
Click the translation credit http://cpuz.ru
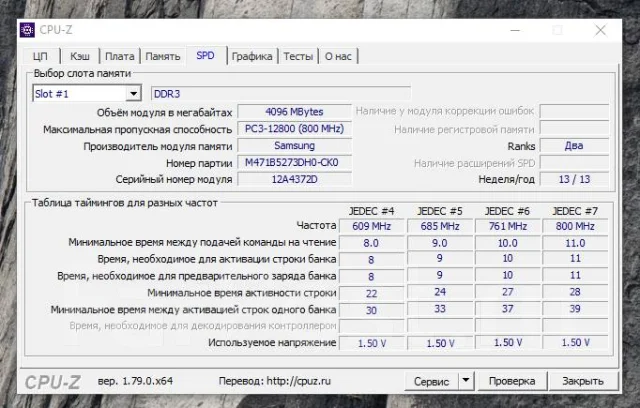(x=299, y=381)
